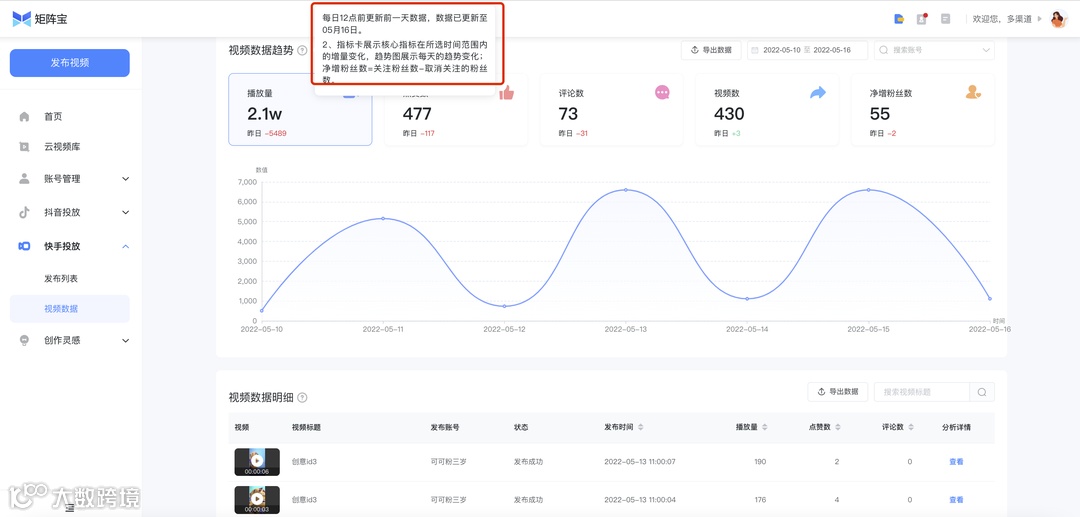This screenshot has width=1080, height=517.
Task: Open the contacts icon with red dot
Action: pos(922,19)
